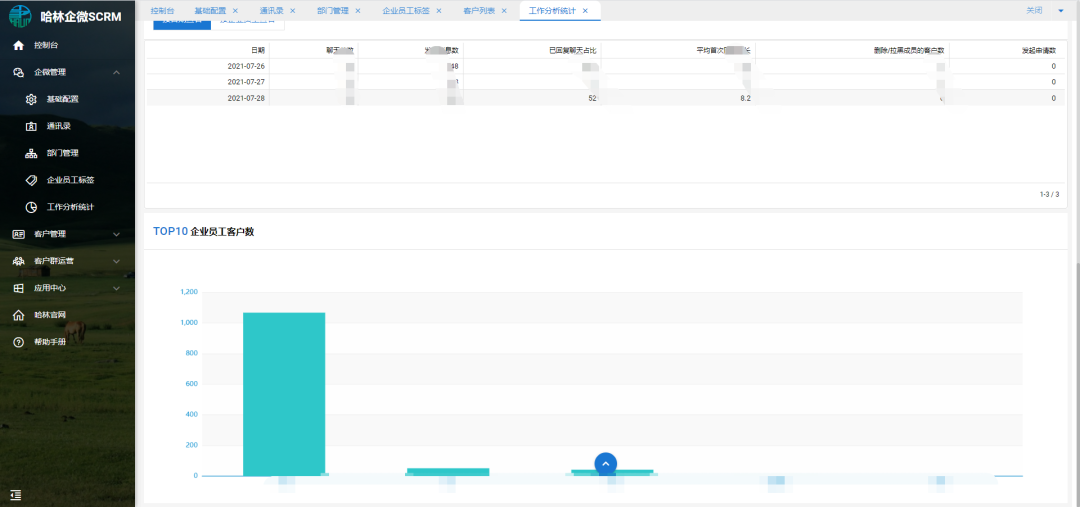Collapse the 企微管理 menu section
The height and width of the screenshot is (507, 1080).
[x=117, y=72]
